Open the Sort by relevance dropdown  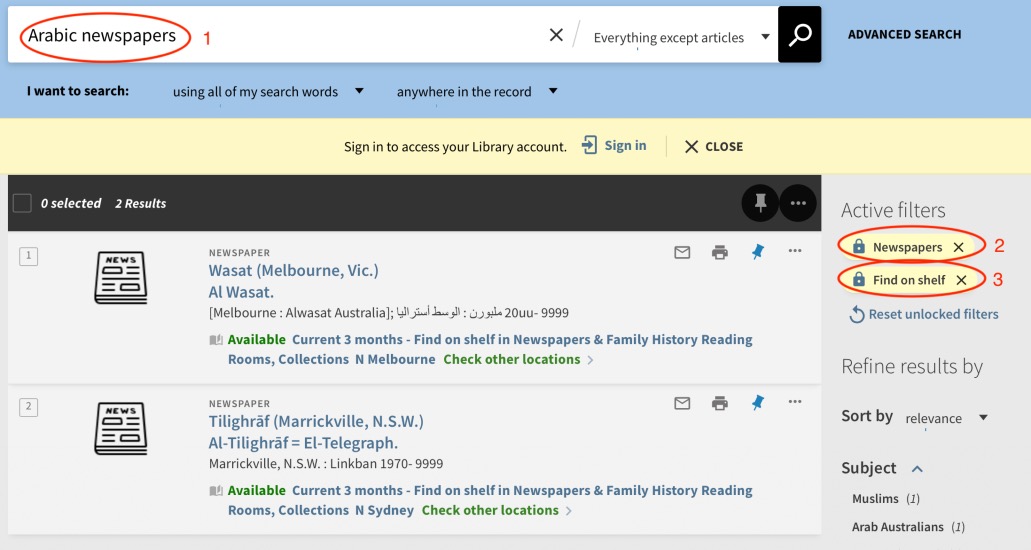click(x=947, y=418)
